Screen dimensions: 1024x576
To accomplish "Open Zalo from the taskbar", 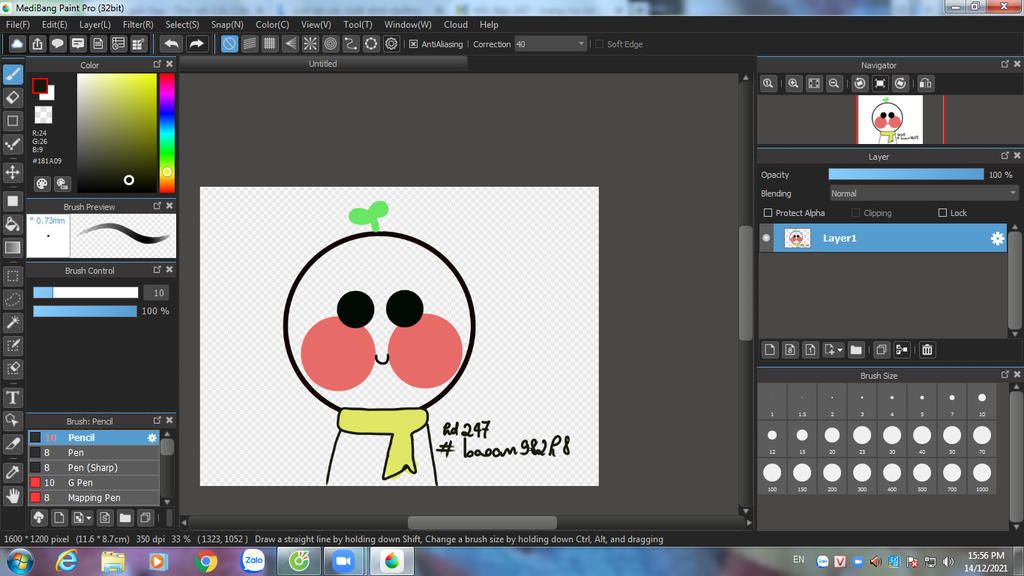I will 253,561.
